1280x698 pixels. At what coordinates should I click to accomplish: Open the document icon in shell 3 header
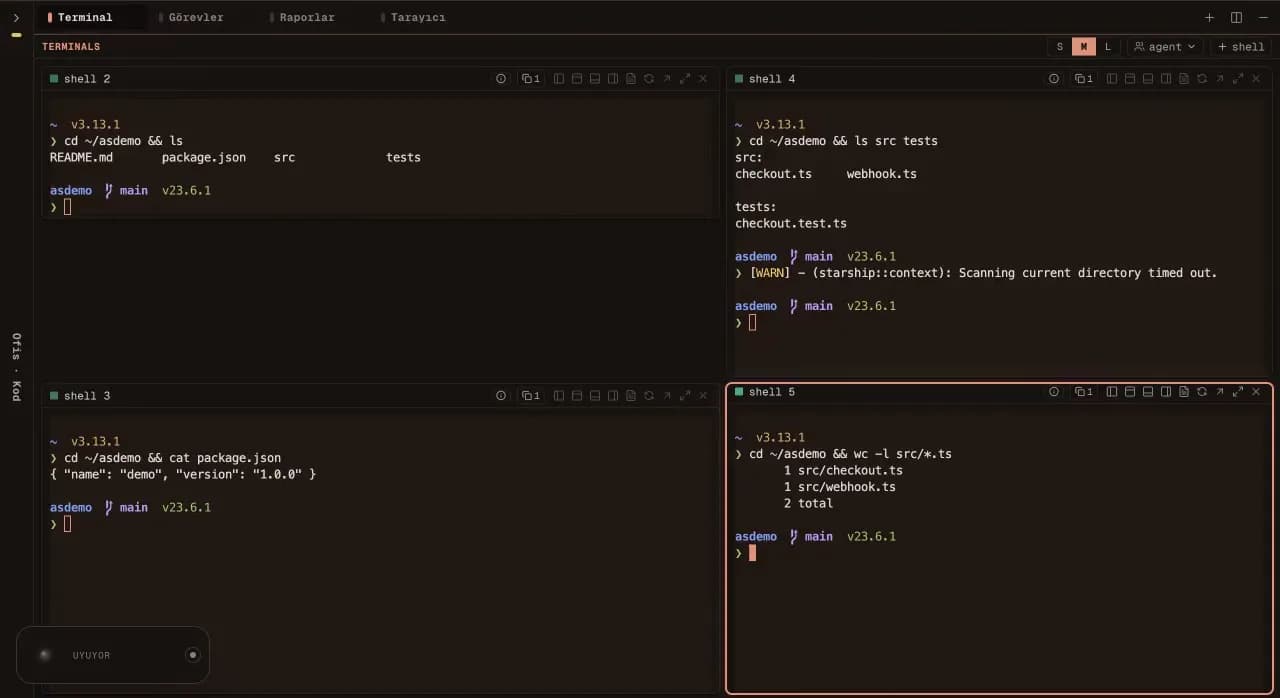click(x=631, y=396)
